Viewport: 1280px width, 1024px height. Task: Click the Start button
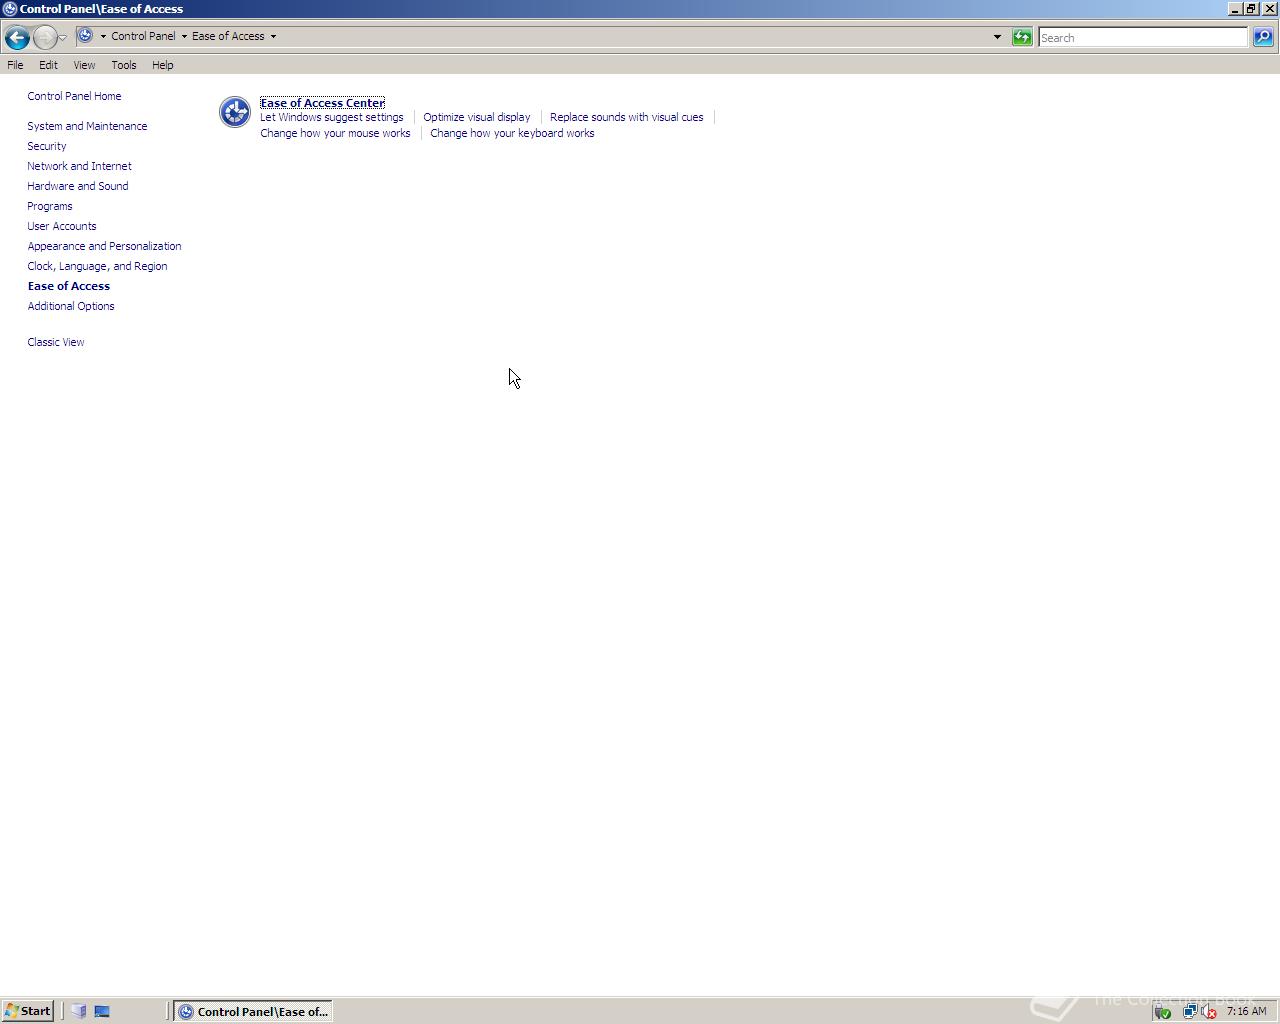point(28,1011)
